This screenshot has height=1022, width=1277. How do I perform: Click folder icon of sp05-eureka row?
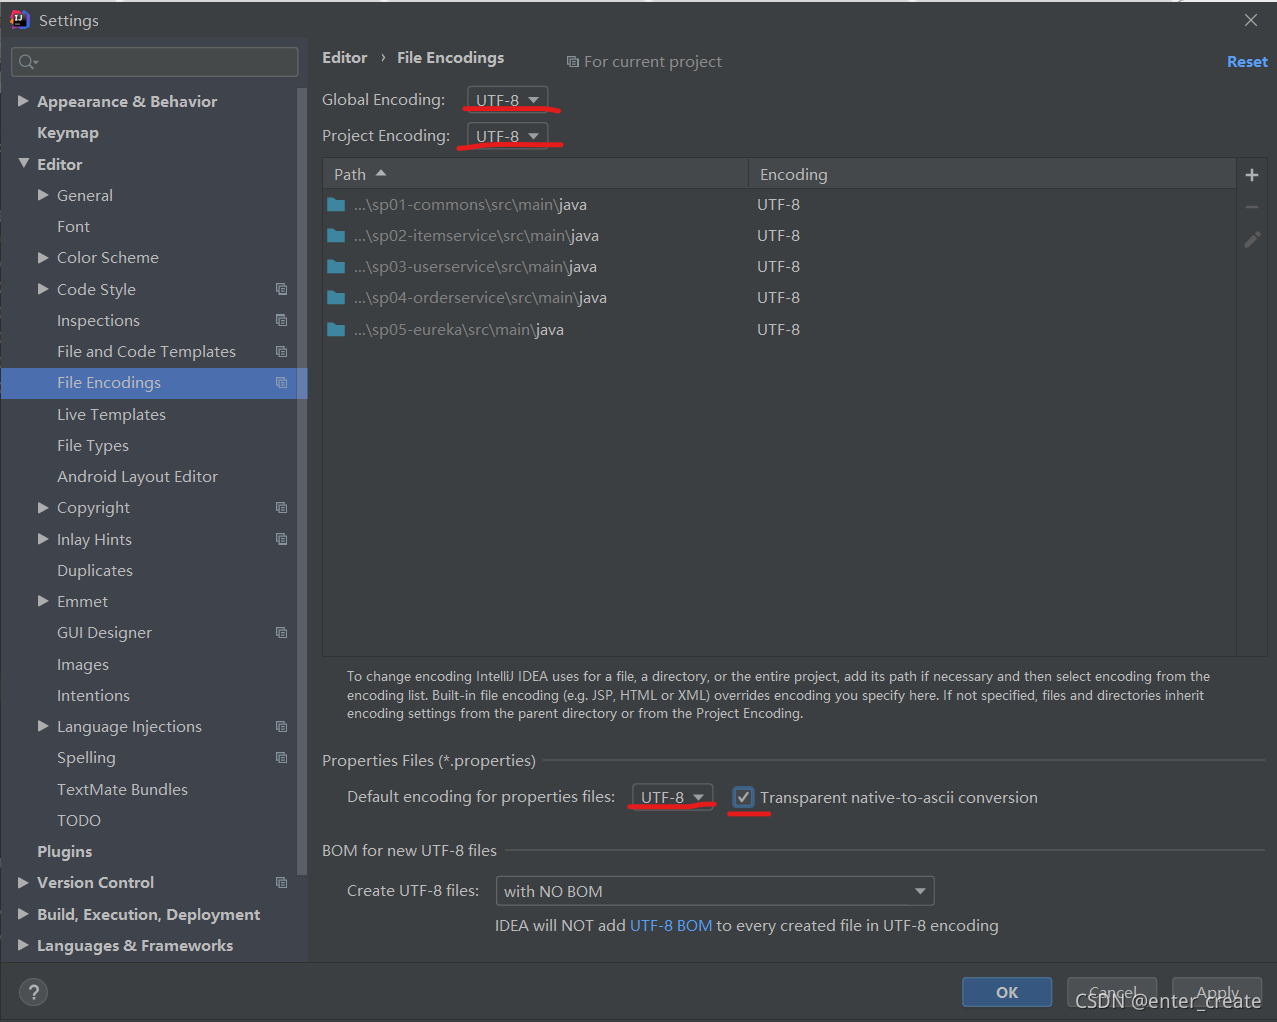(x=336, y=330)
